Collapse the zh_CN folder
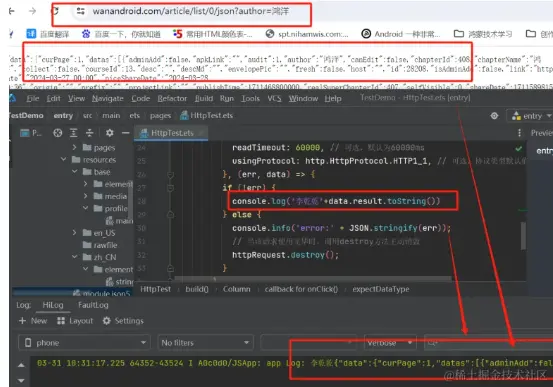 click(x=74, y=257)
